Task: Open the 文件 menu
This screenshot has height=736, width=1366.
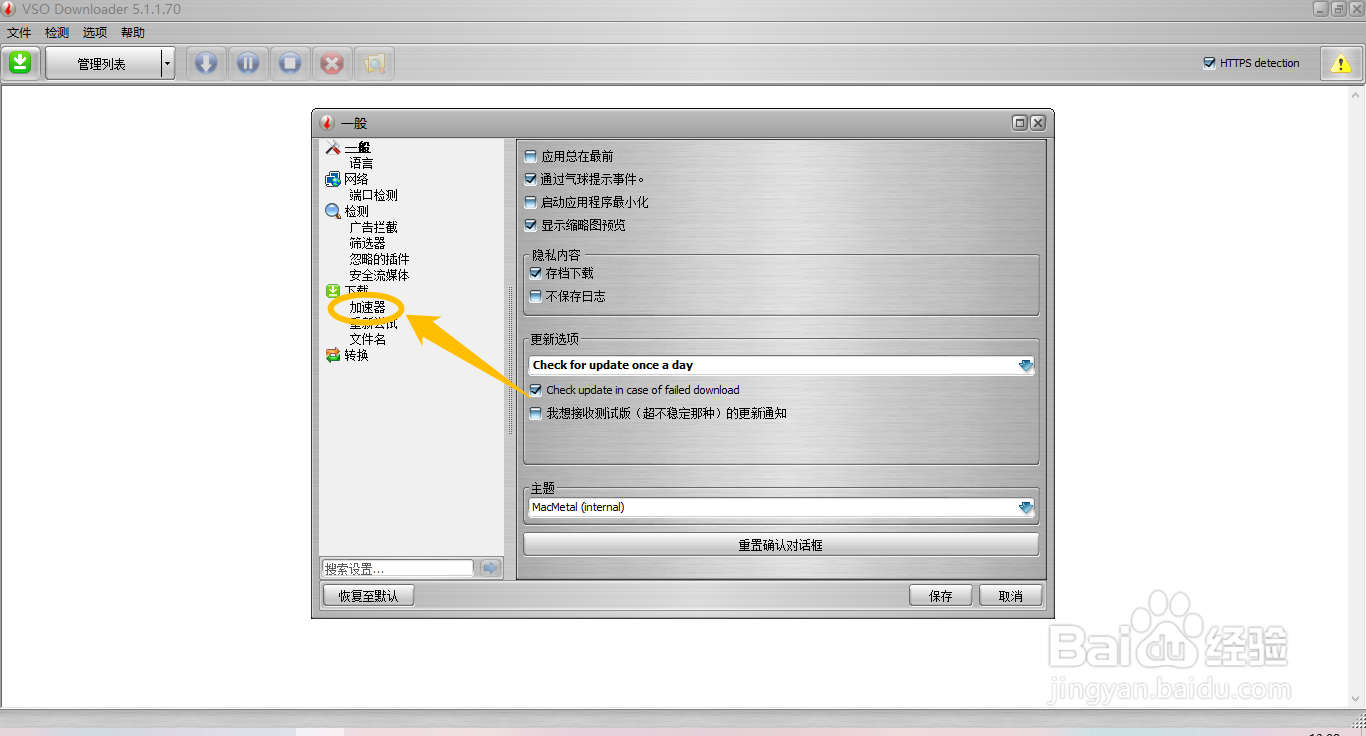Action: pyautogui.click(x=19, y=33)
